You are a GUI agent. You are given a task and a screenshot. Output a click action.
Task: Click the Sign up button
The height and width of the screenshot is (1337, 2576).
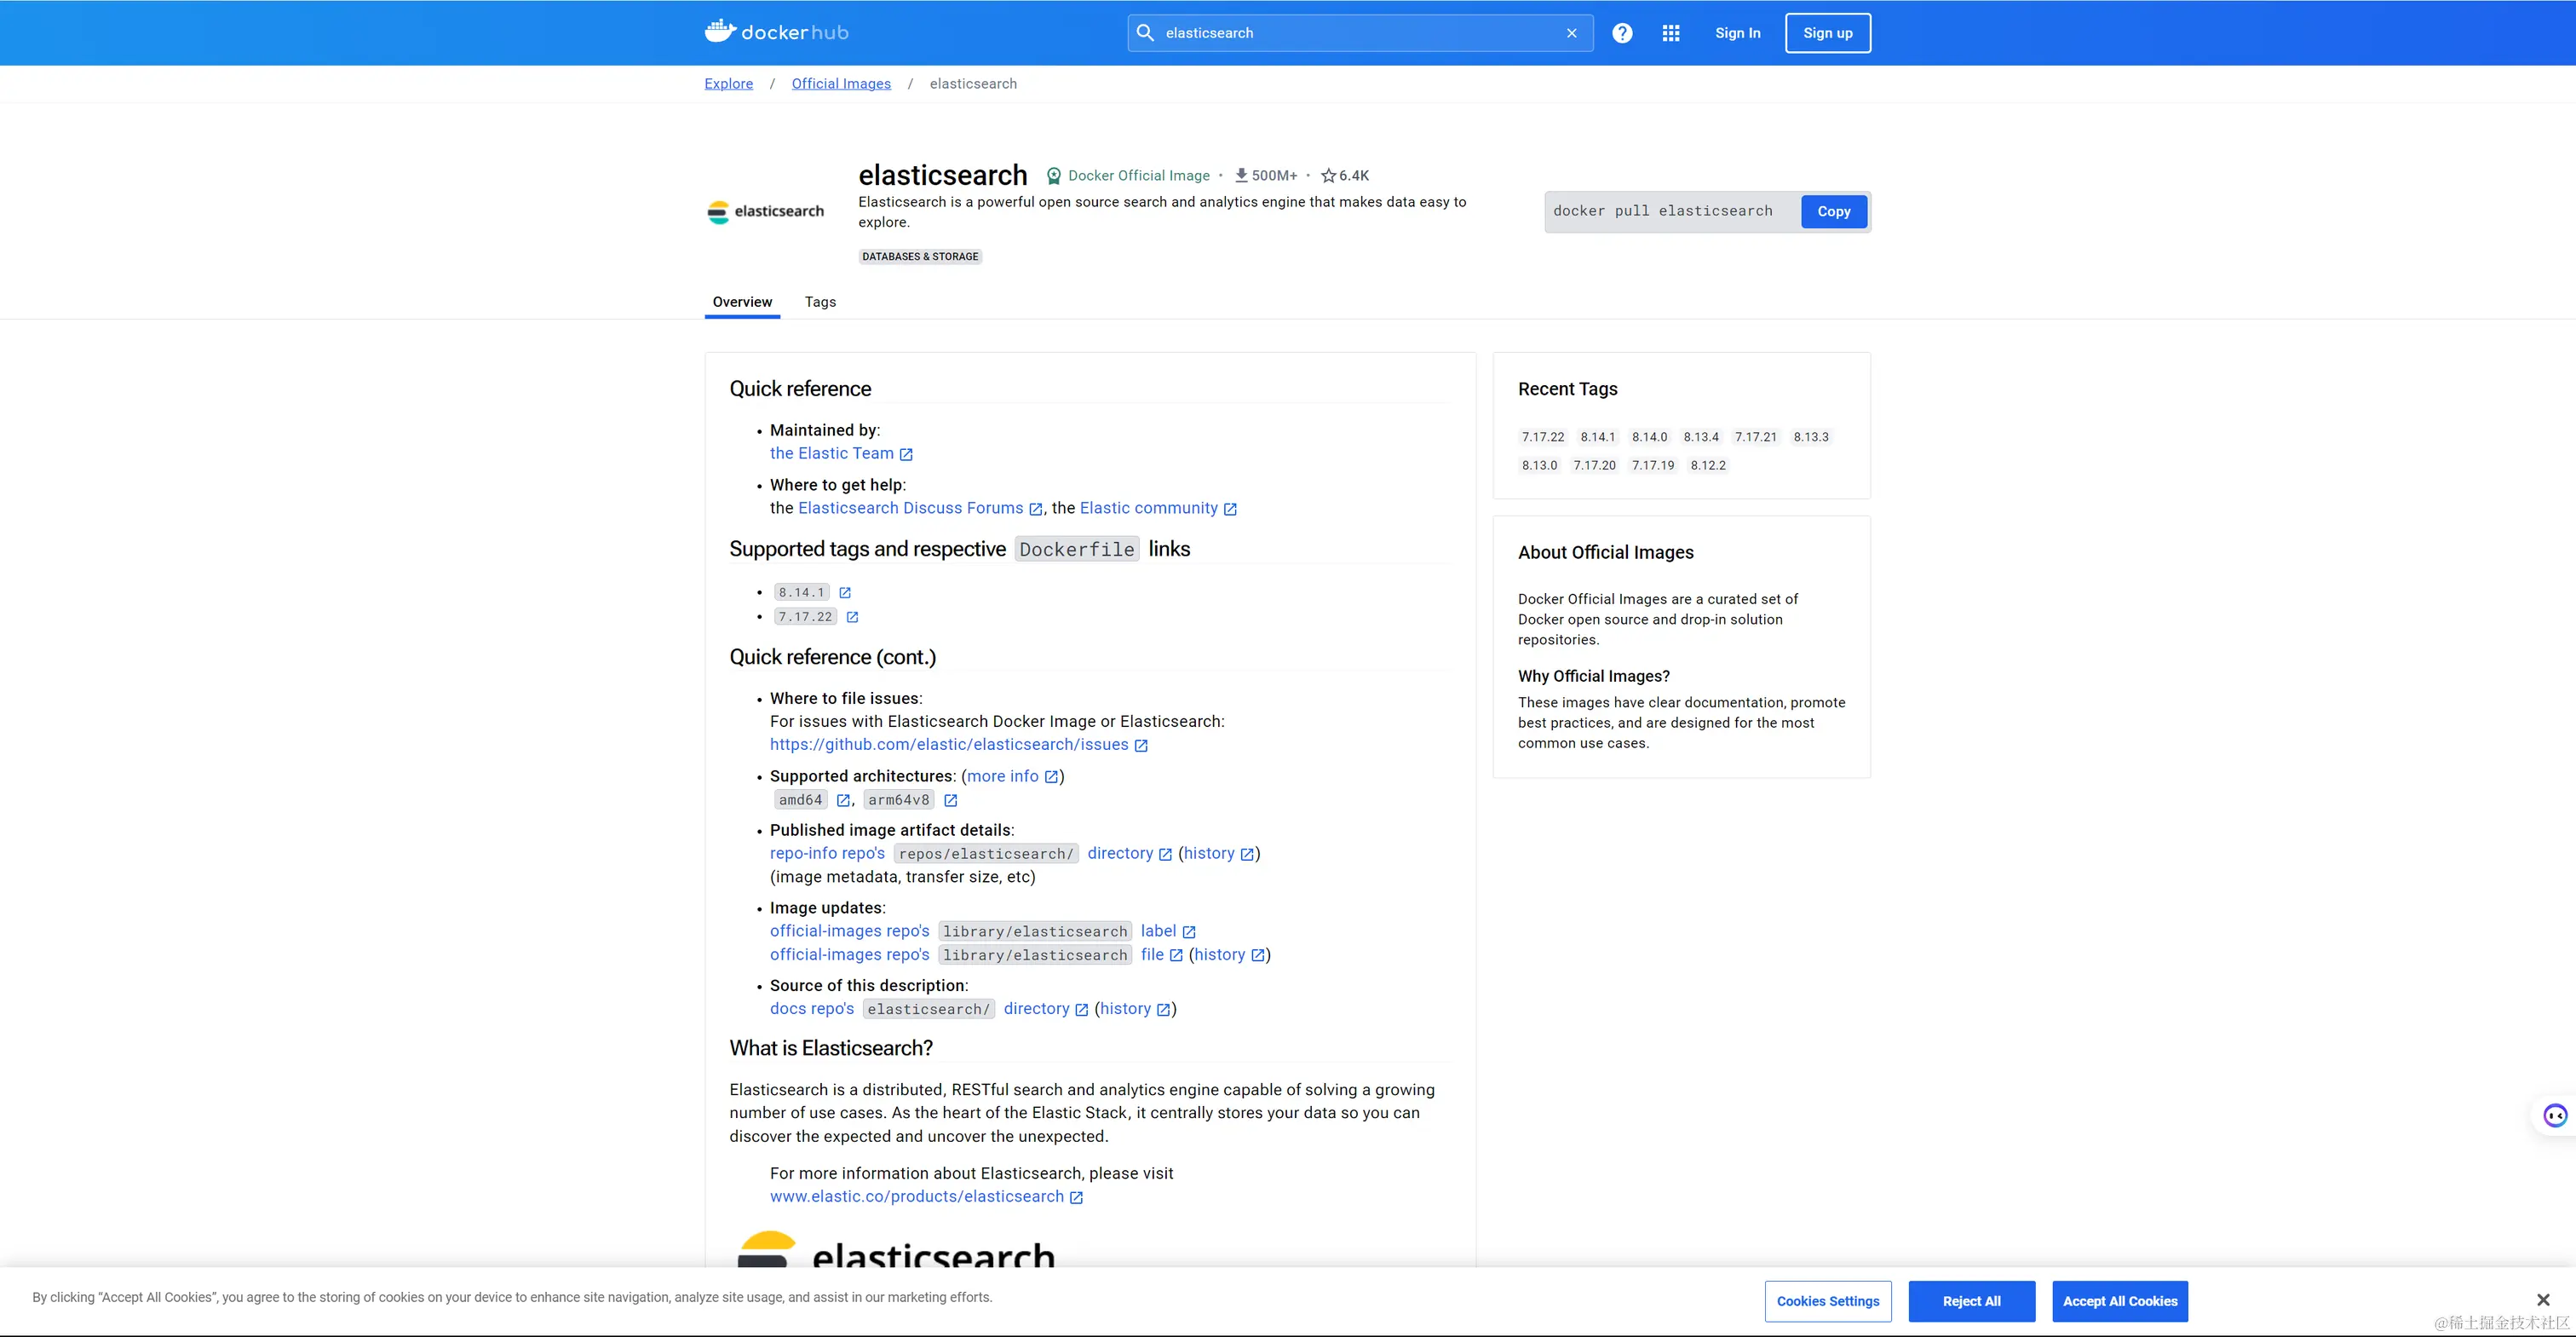pos(1827,33)
